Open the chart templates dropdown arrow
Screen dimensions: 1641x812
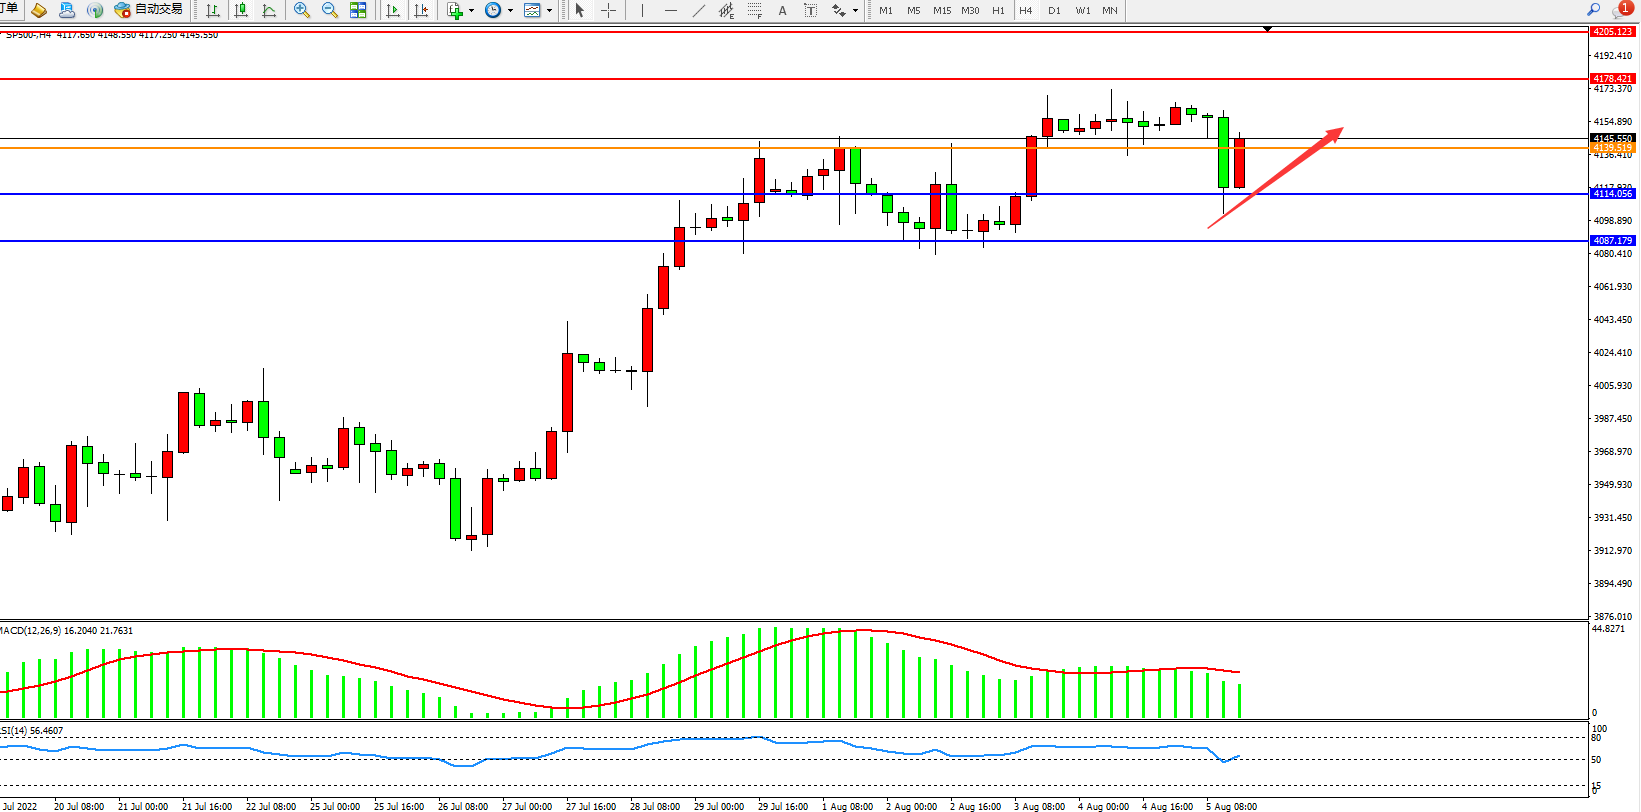coord(549,11)
